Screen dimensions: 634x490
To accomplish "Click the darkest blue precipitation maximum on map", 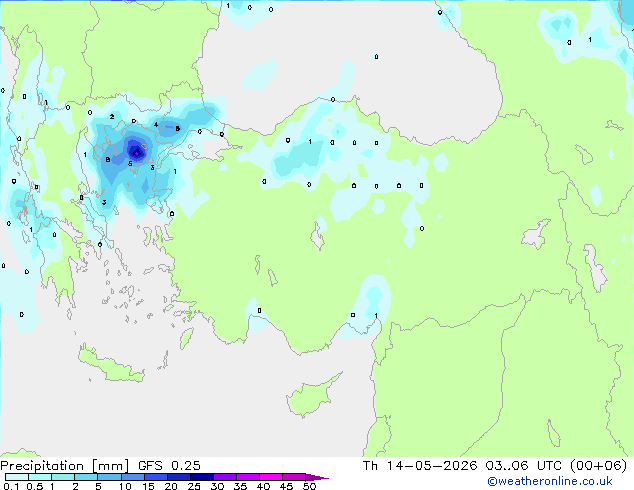I will (136, 152).
